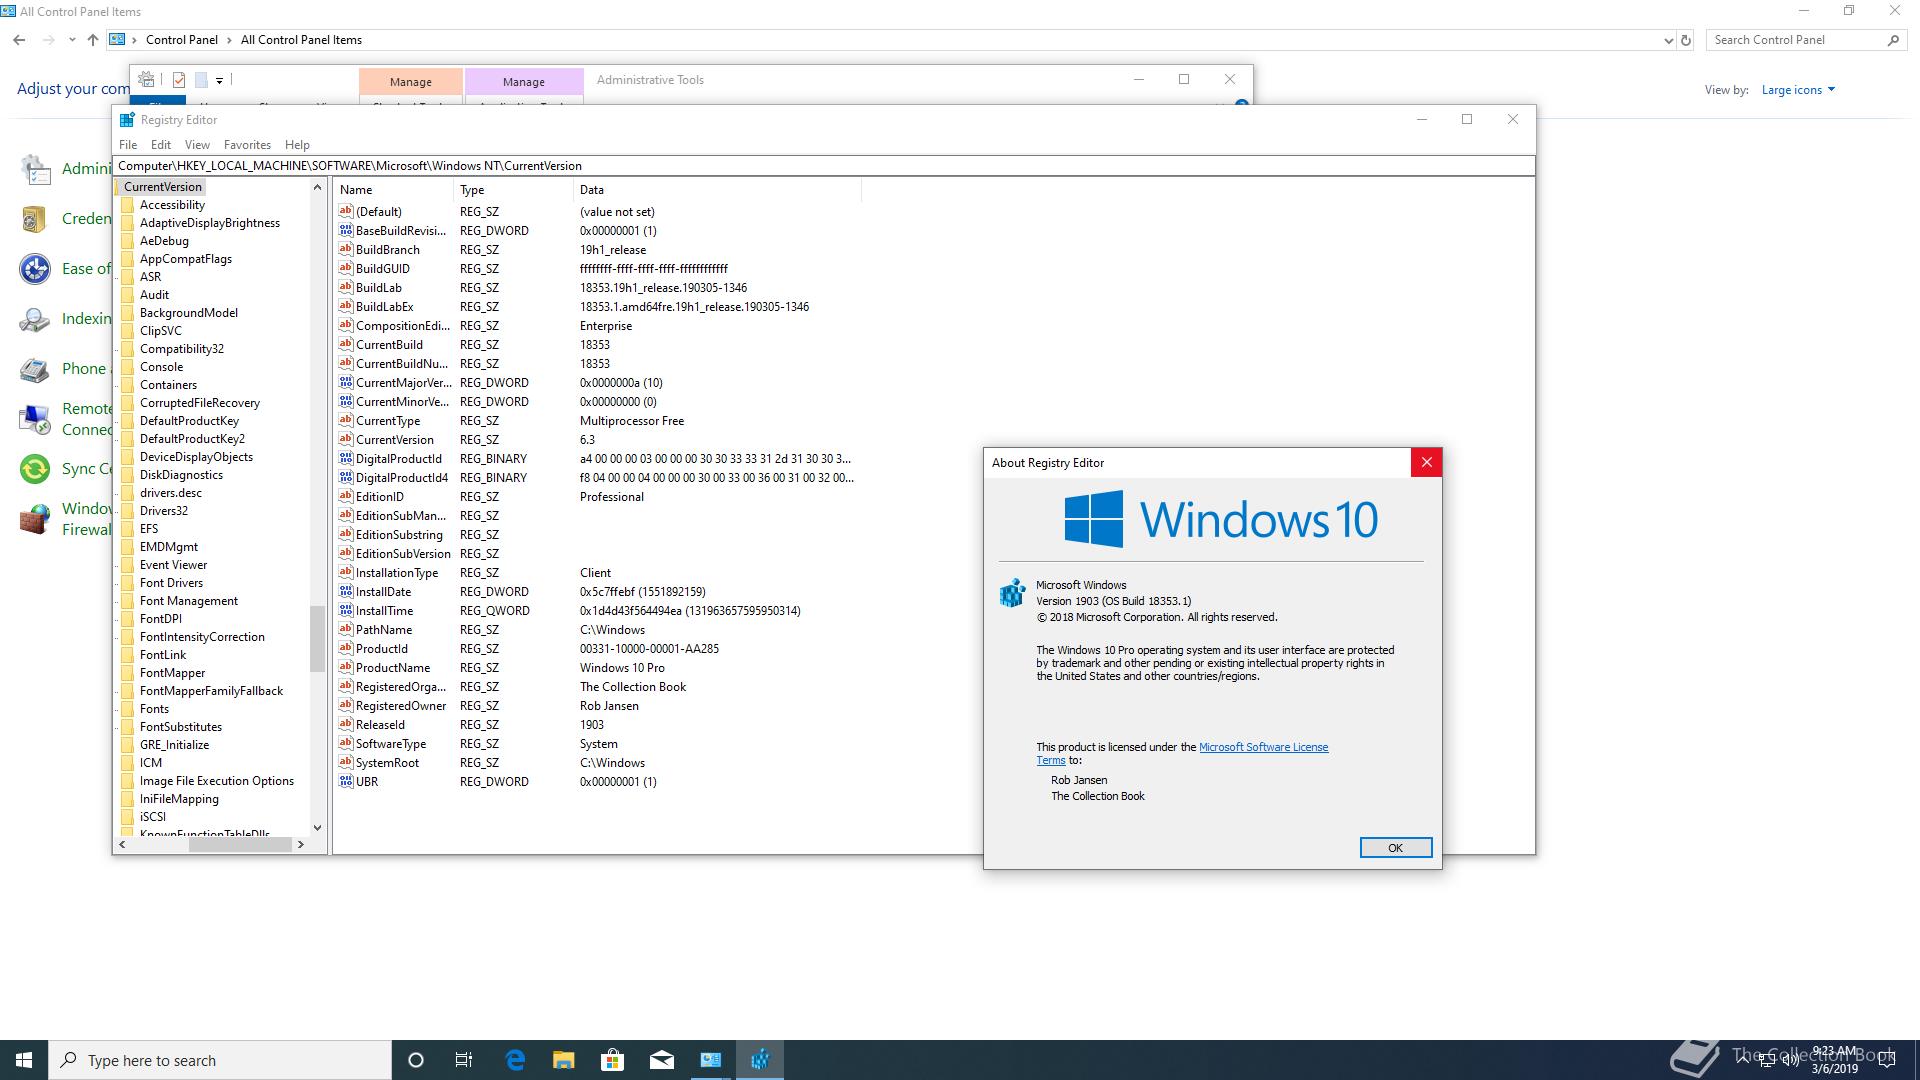Switch to Registry Editor taskbar icon
The image size is (1920, 1080).
click(760, 1060)
